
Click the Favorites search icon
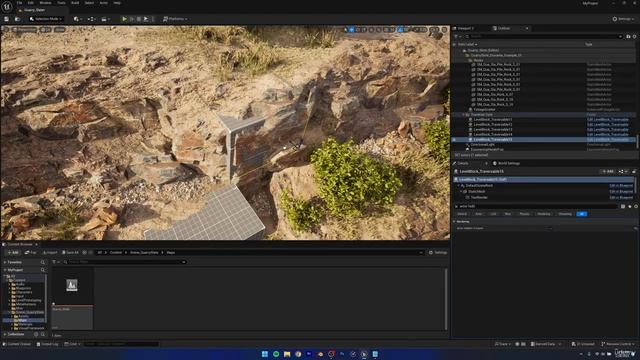[x=42, y=262]
